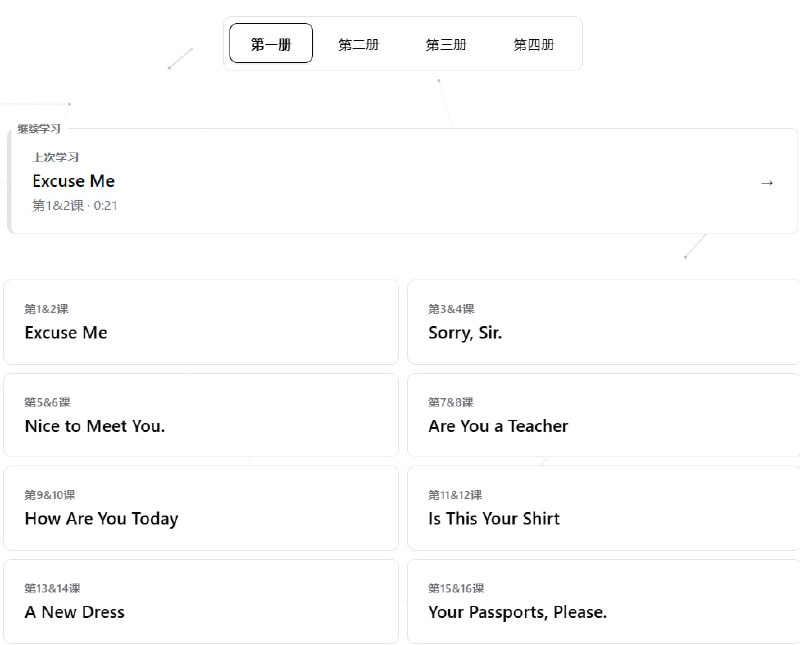Select the 第四册 tab

click(533, 44)
